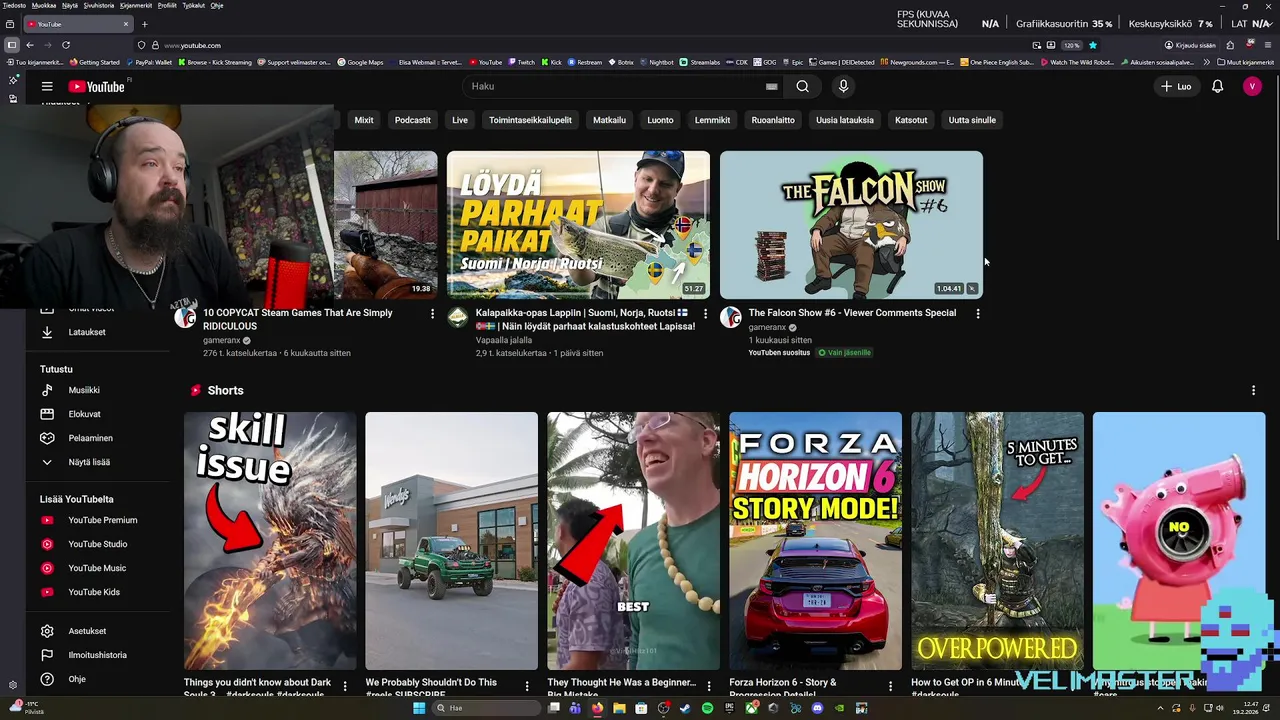Click Kirjaudu sisään in Firefox toolbar

1189,45
